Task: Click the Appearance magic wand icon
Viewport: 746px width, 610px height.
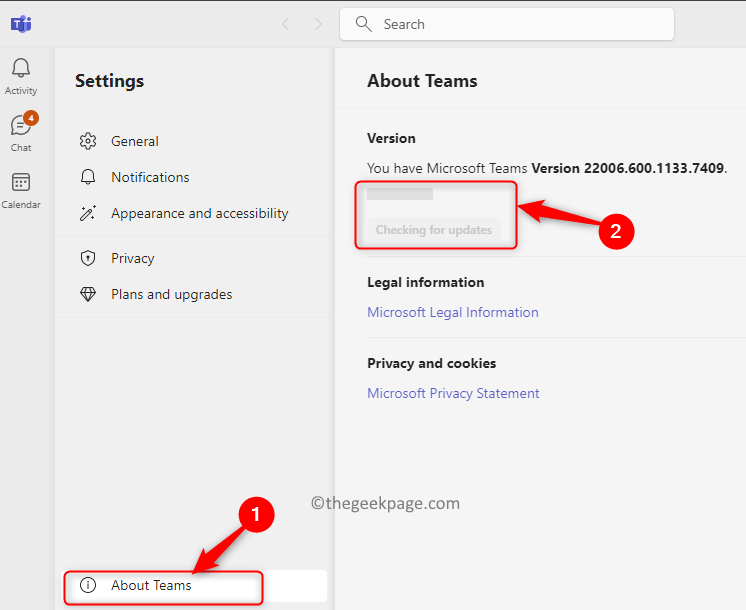Action: (x=88, y=213)
